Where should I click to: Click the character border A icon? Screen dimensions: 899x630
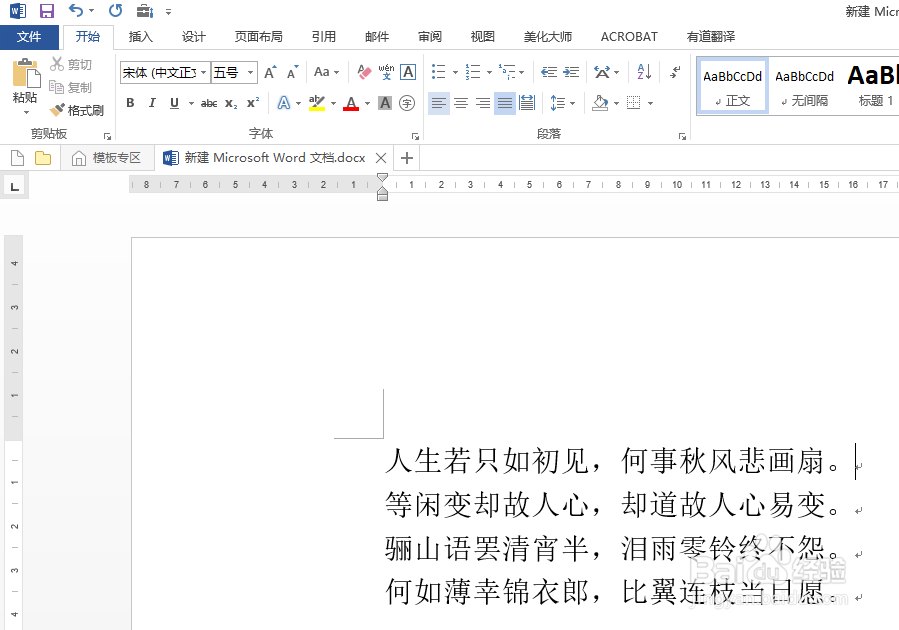click(408, 72)
